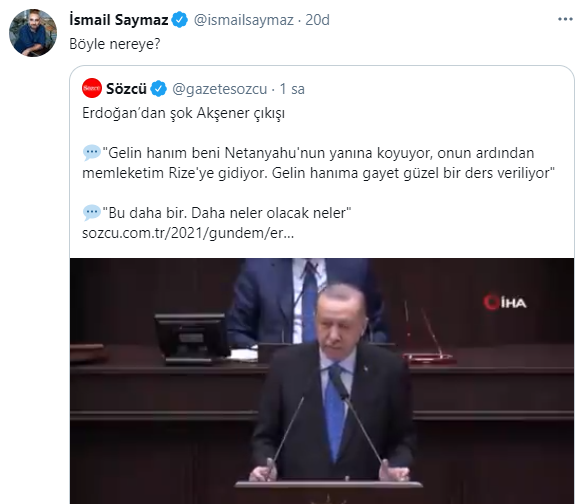Click the 'Bu daha bir. Daha neler olacak' quote
The width and height of the screenshot is (580, 504).
pos(227,213)
